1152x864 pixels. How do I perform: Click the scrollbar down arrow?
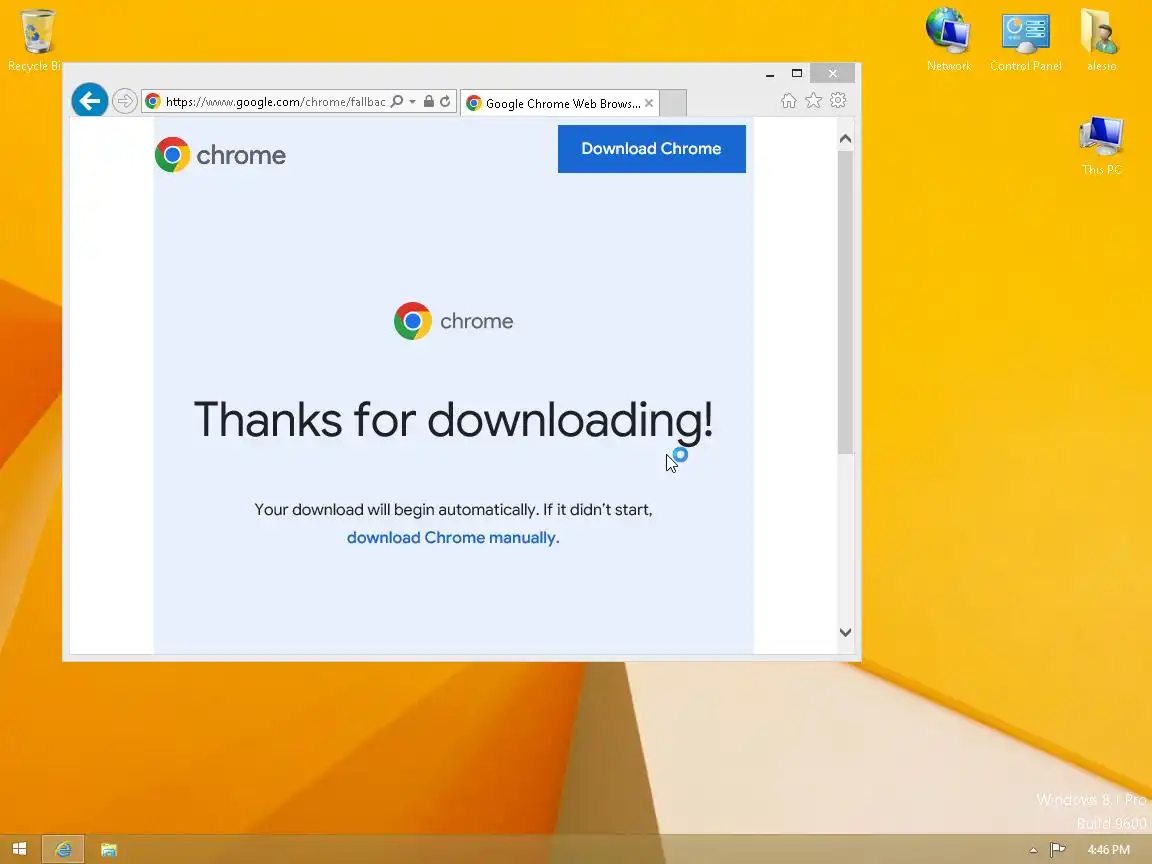(x=846, y=633)
